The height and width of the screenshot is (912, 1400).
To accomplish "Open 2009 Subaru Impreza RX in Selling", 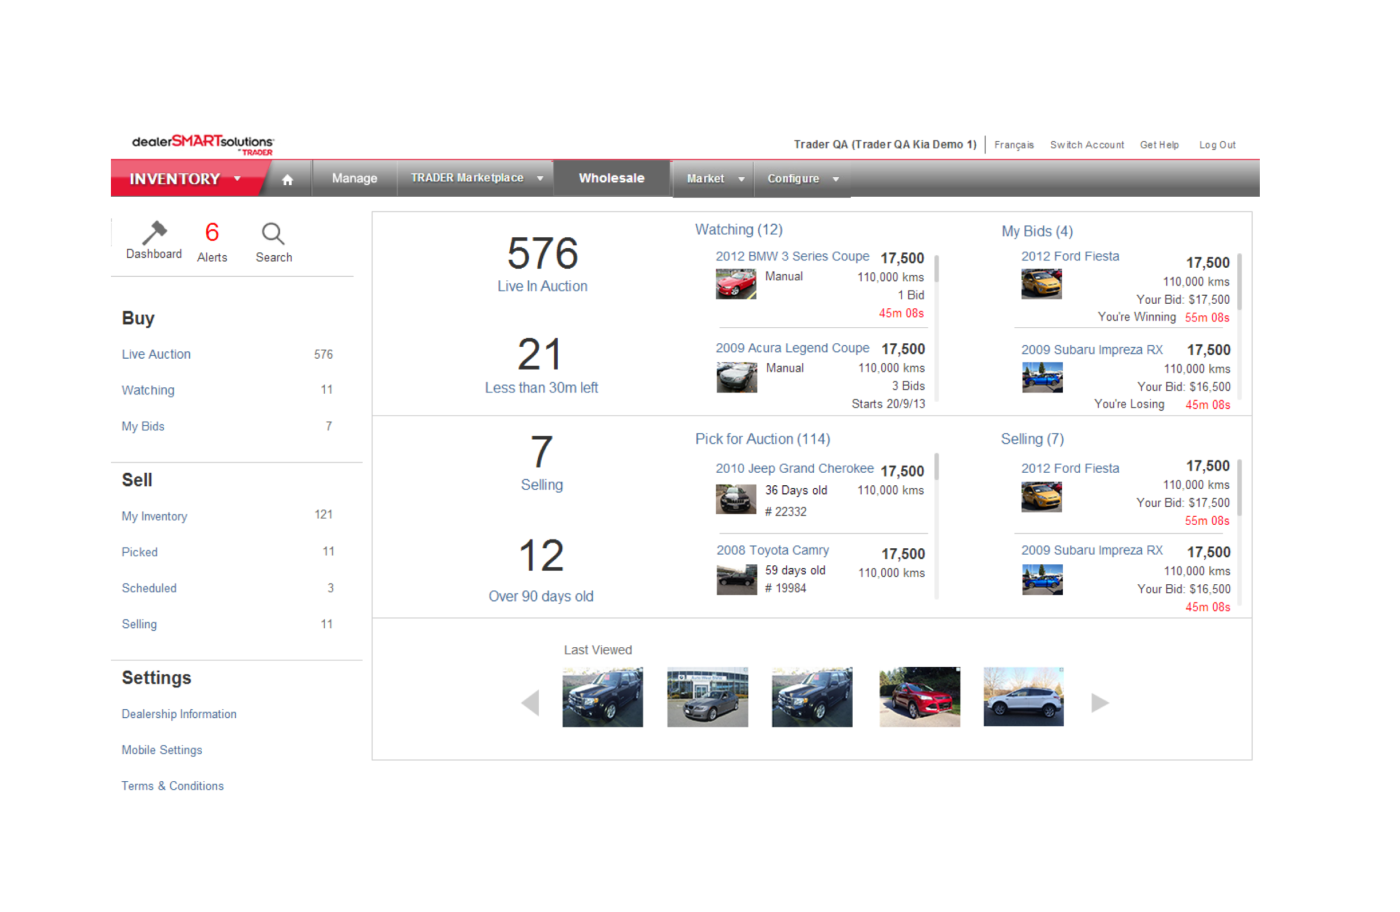I will pos(1092,550).
